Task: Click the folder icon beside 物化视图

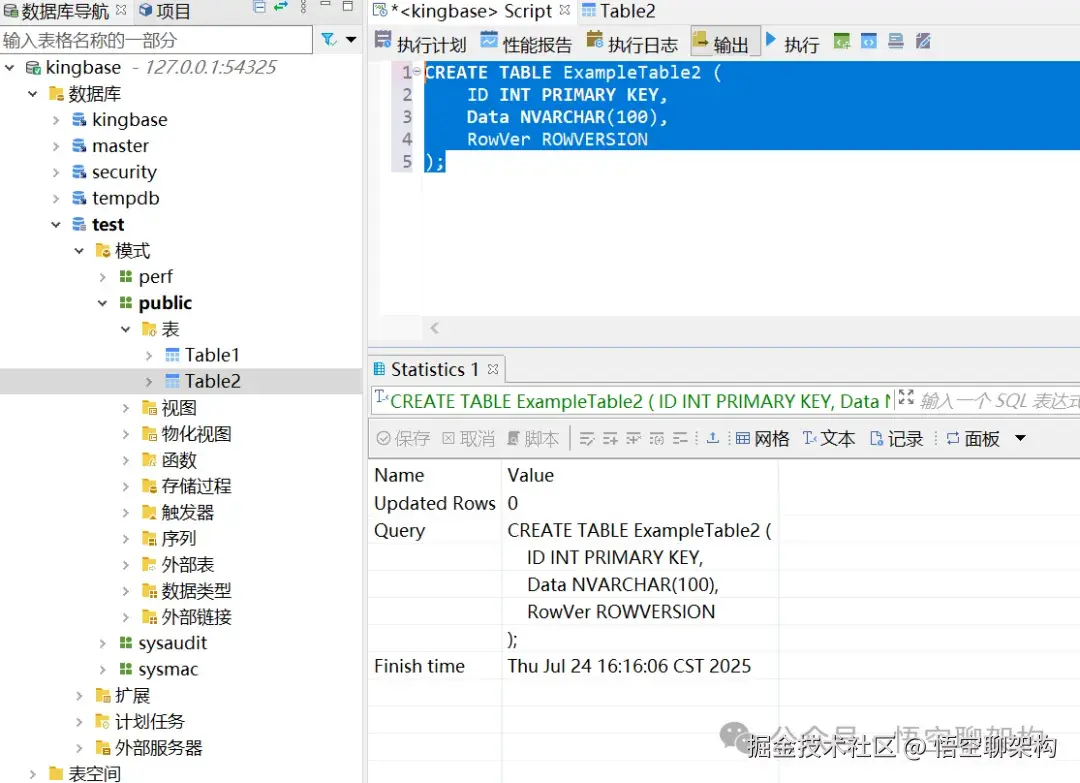Action: tap(149, 434)
